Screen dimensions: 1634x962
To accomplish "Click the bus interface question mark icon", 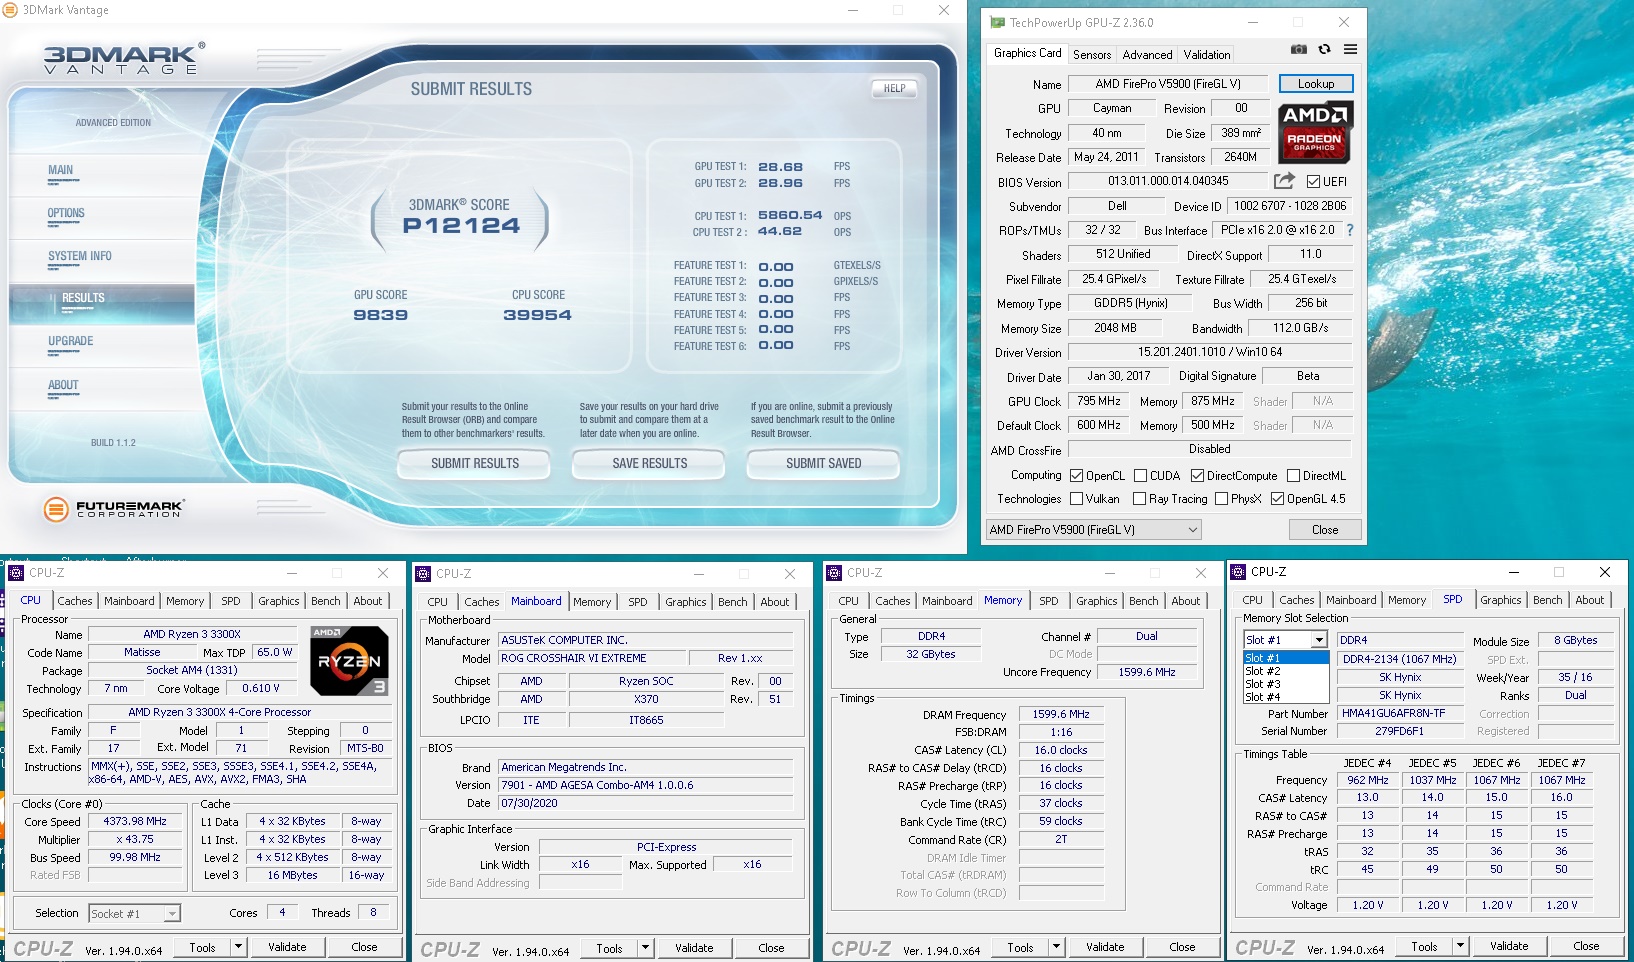I will tap(1349, 230).
